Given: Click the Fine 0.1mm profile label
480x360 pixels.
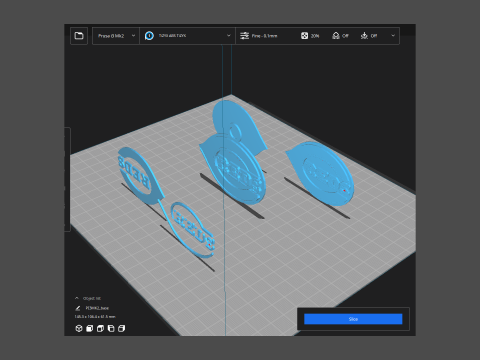Looking at the screenshot, I should [x=264, y=36].
